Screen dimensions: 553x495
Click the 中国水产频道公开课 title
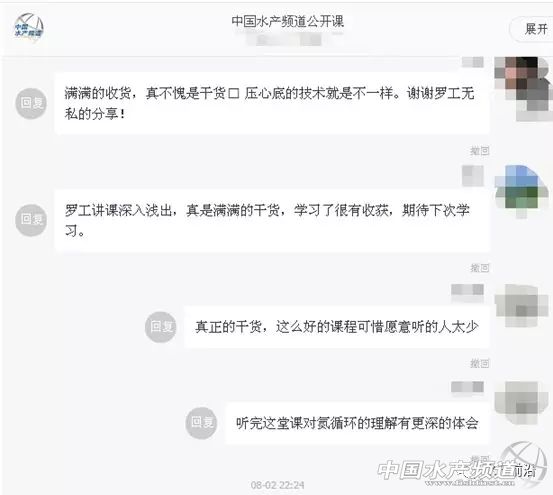pos(288,22)
